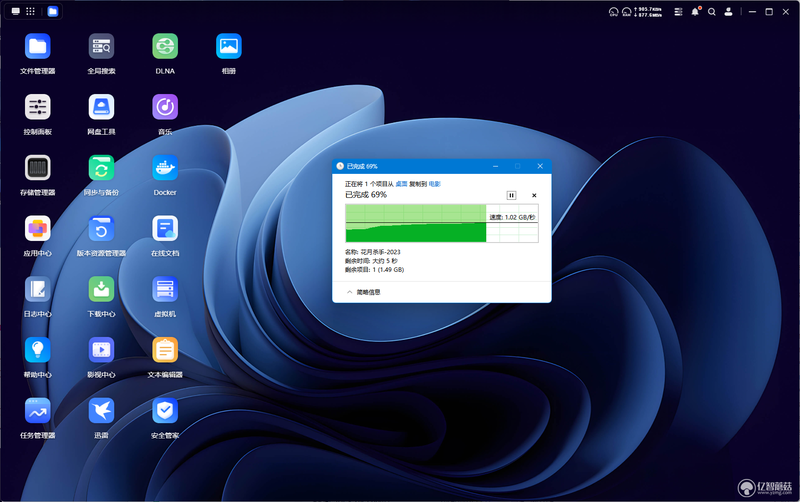Launch the 网盘工具 app
The width and height of the screenshot is (800, 502).
(x=102, y=107)
